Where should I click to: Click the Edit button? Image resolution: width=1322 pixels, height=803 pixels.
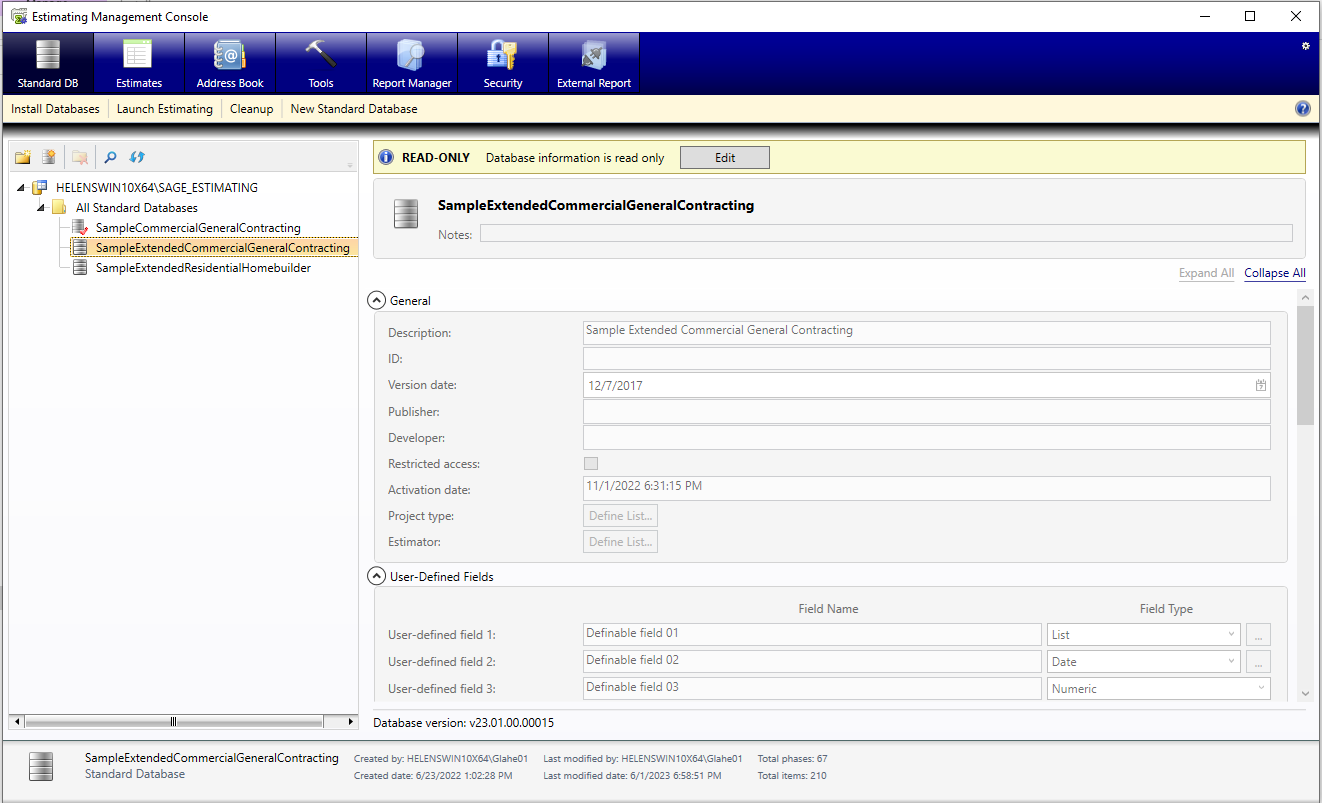[x=725, y=158]
